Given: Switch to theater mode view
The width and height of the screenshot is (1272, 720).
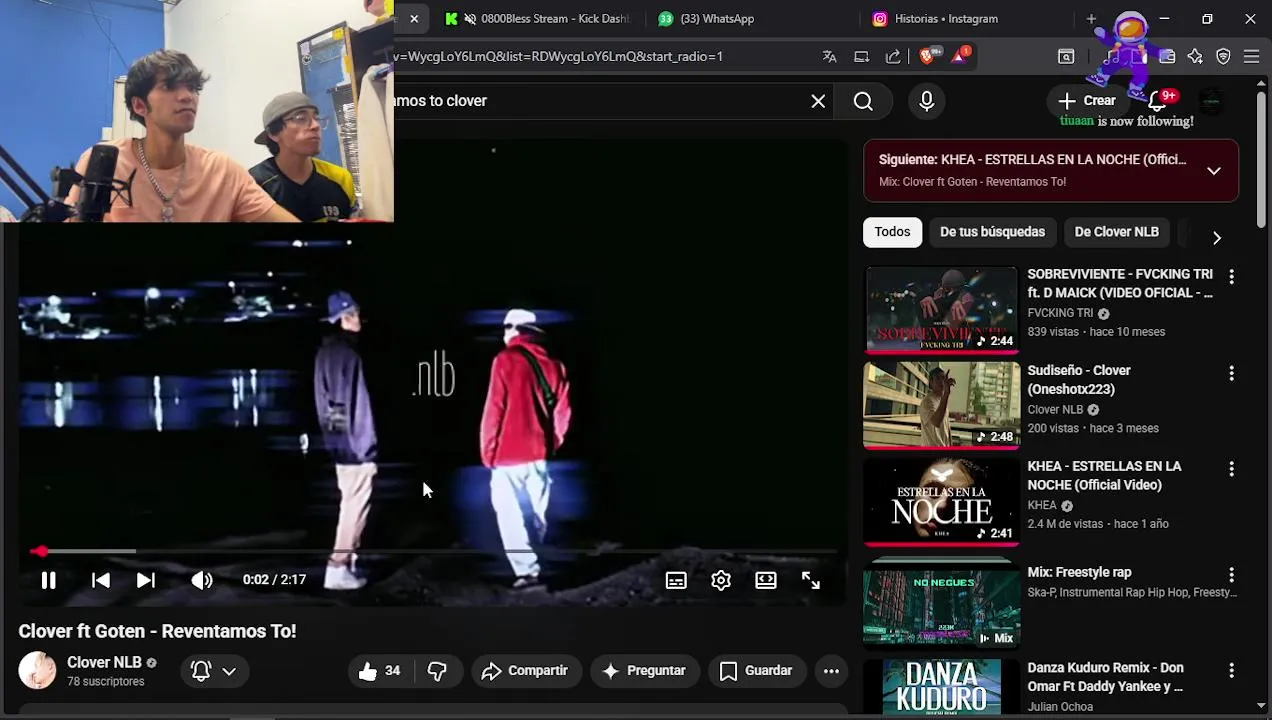Looking at the screenshot, I should (766, 580).
